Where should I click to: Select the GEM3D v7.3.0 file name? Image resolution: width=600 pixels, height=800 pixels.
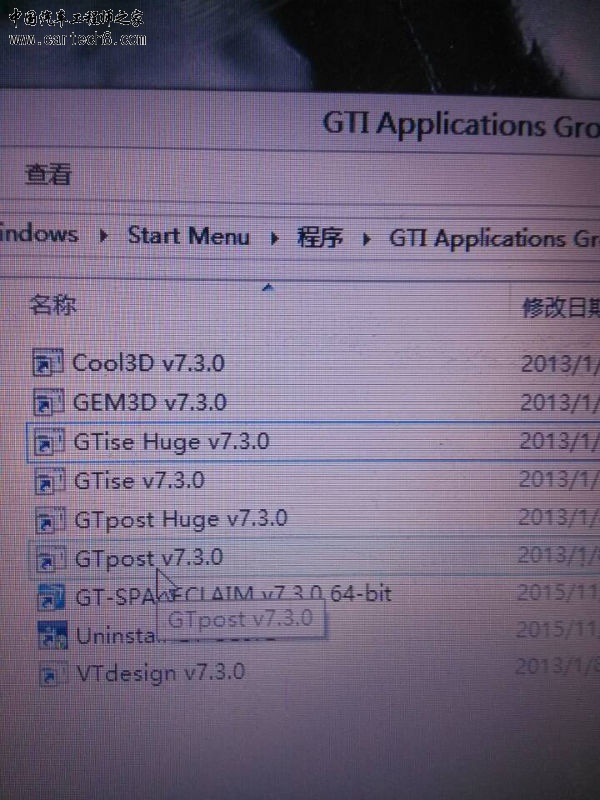point(150,402)
